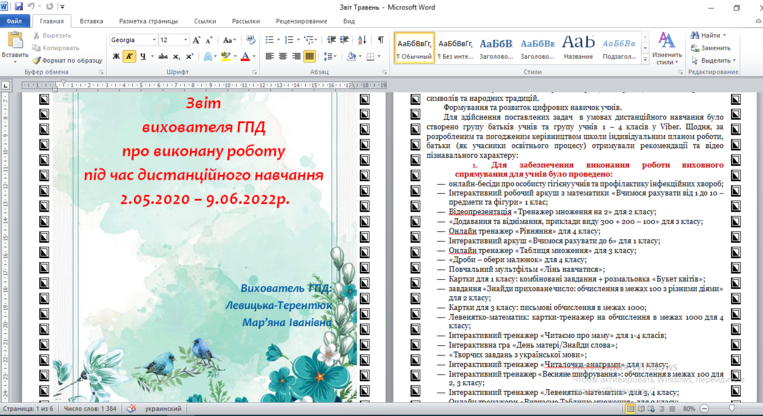763x416 pixels.
Task: Open the Georgia font name dropdown
Action: click(154, 40)
